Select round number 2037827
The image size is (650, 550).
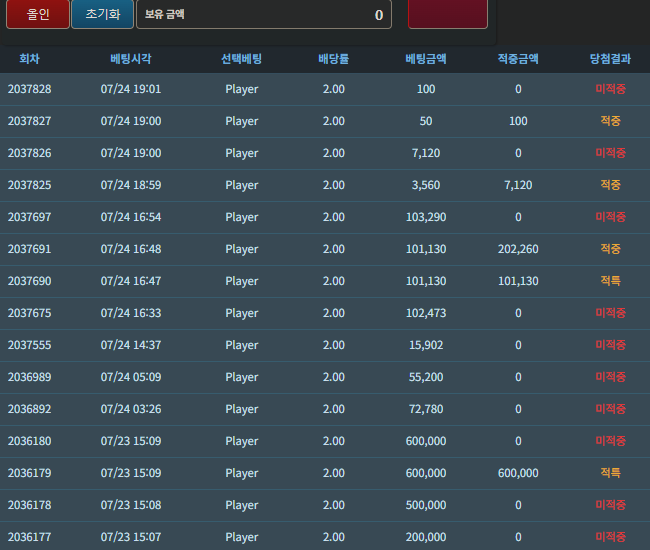(29, 121)
